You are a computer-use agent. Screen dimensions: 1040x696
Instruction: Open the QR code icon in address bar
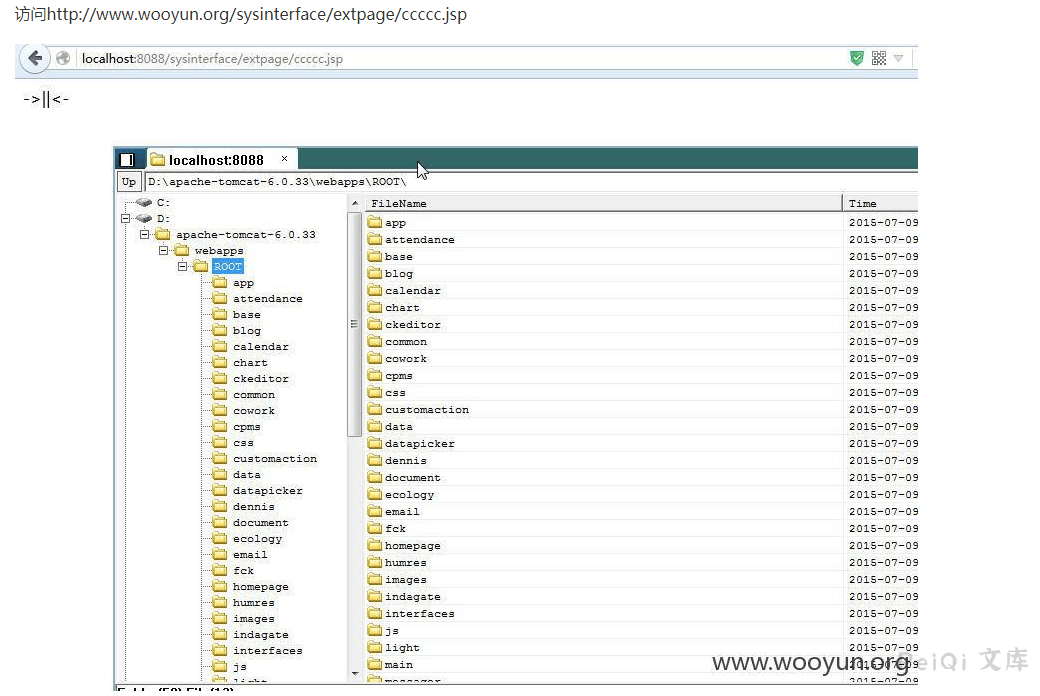pyautogui.click(x=879, y=59)
